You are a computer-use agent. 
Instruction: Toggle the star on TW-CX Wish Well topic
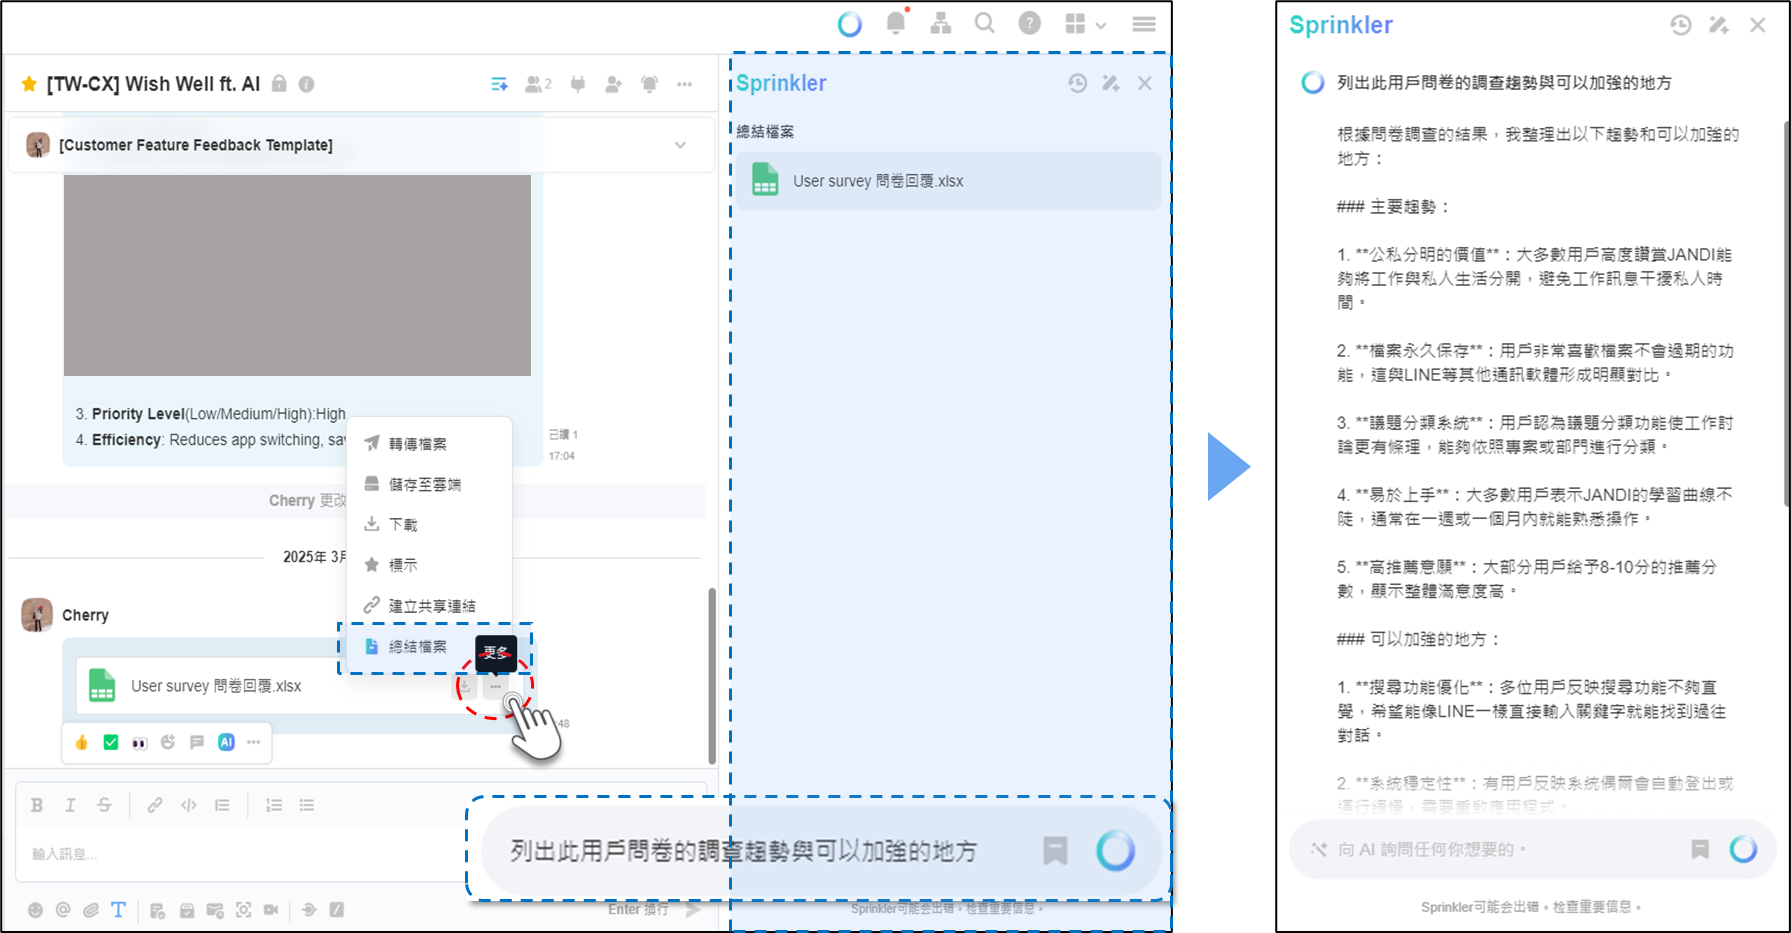[29, 84]
